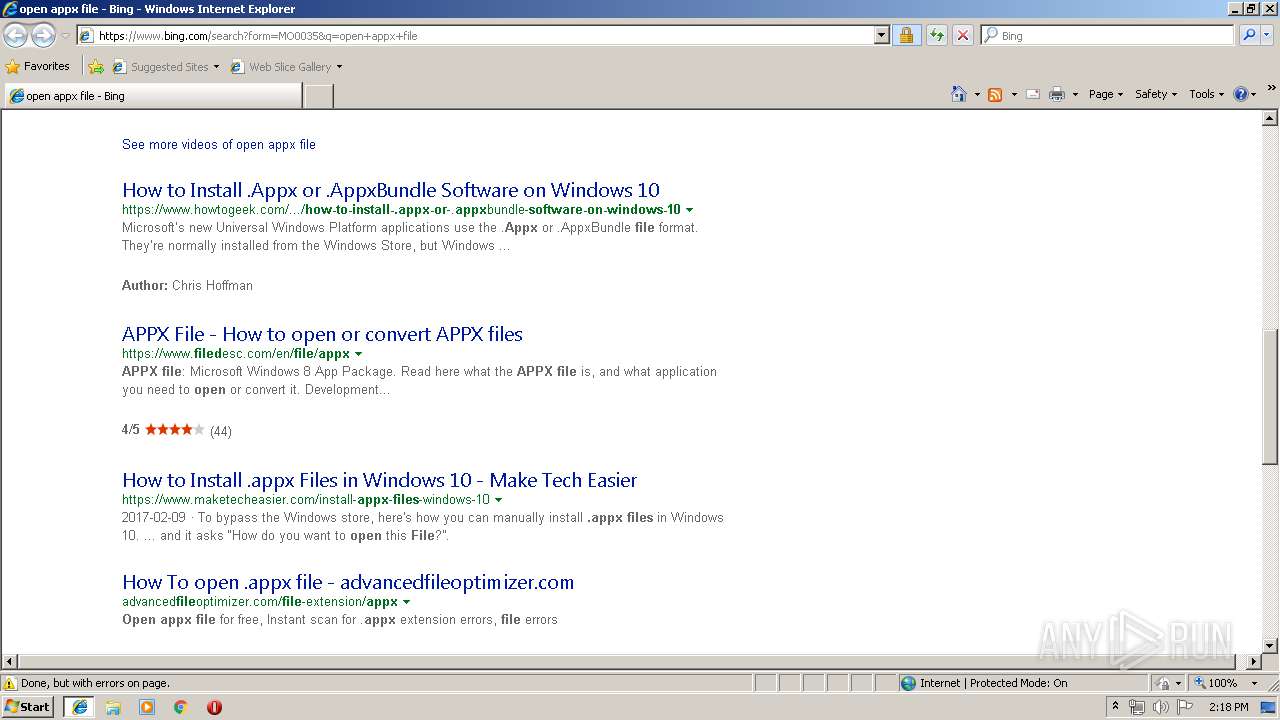Click horizontal scrollbar left arrow
Viewport: 1280px width, 720px height.
pyautogui.click(x=10, y=661)
